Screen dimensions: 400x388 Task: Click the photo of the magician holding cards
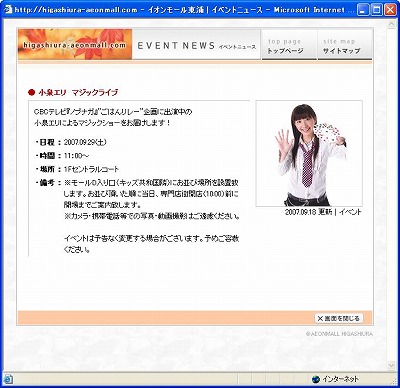(x=309, y=154)
